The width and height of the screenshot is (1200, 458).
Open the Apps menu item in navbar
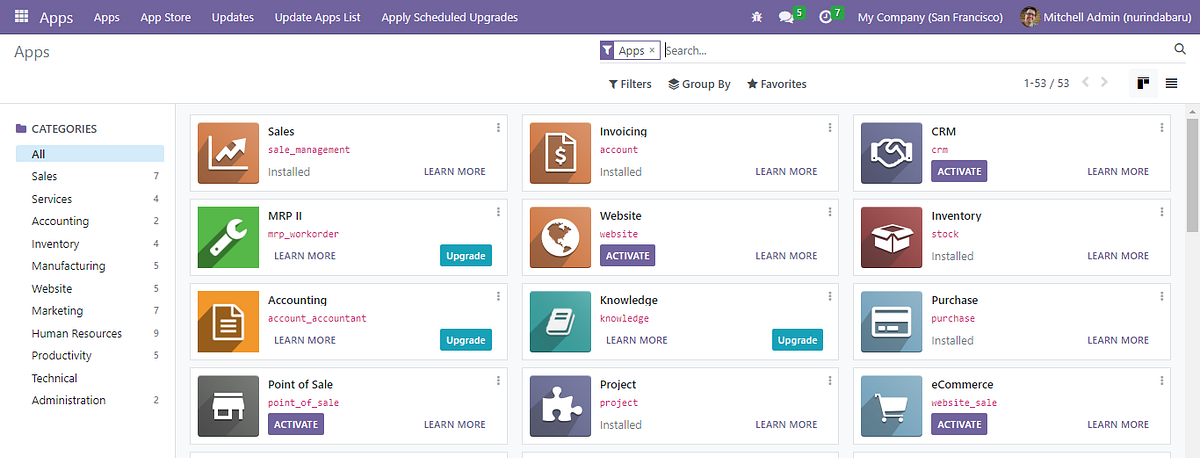pos(107,17)
